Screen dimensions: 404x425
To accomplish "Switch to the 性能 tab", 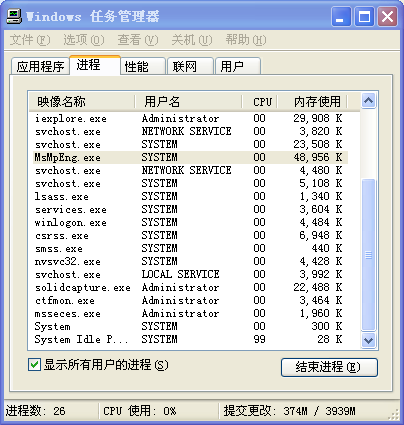I will 143,66.
